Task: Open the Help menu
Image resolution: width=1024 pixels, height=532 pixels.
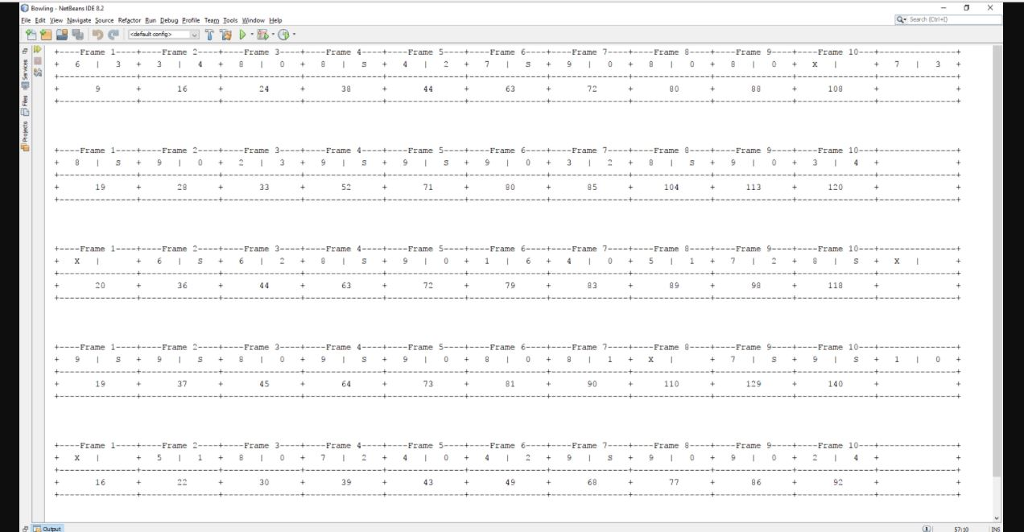Action: pos(276,20)
